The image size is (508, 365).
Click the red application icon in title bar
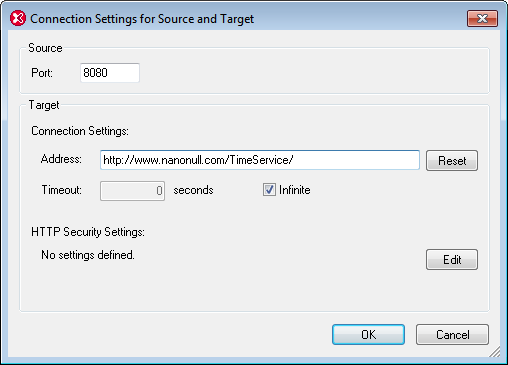point(18,18)
